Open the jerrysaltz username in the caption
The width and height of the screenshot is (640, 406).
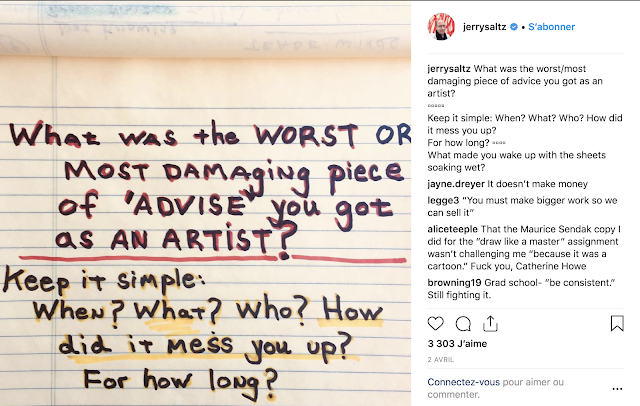click(449, 69)
